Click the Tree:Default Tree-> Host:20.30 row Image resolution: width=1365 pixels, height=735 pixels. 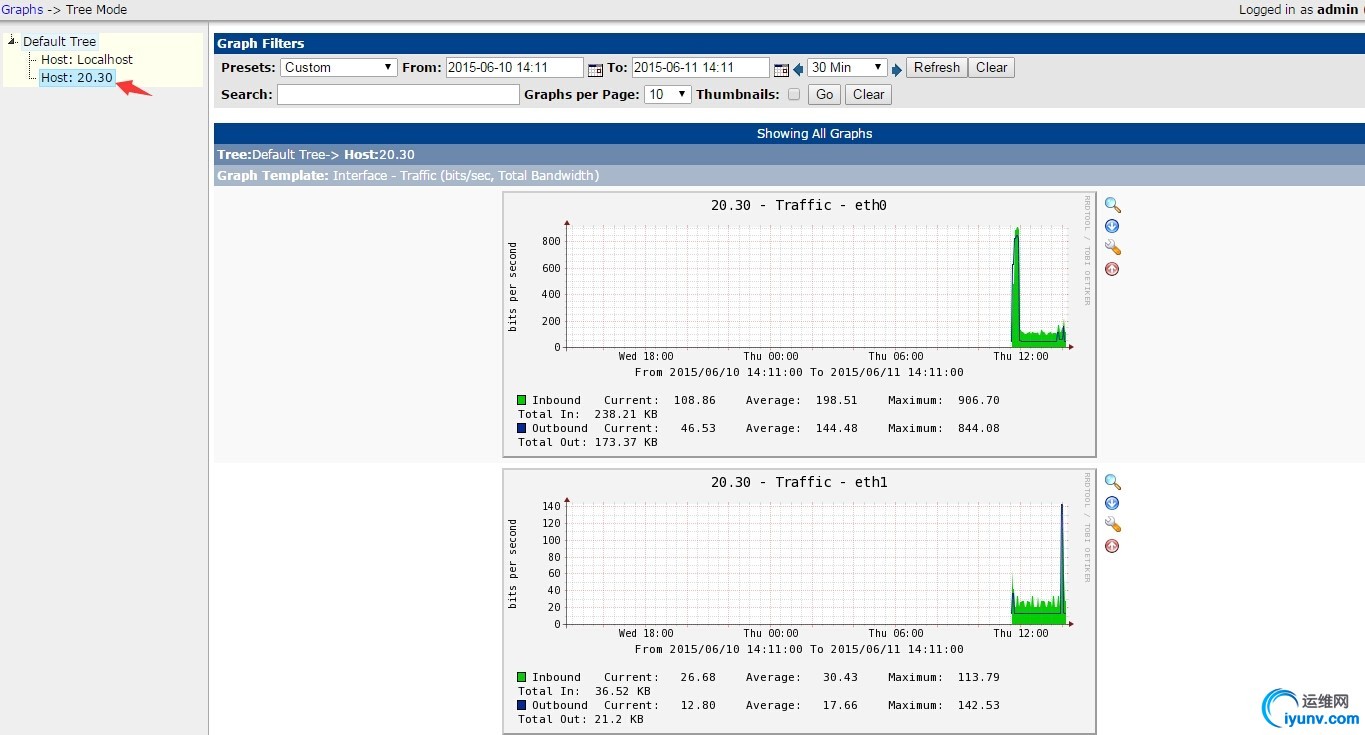[x=789, y=155]
